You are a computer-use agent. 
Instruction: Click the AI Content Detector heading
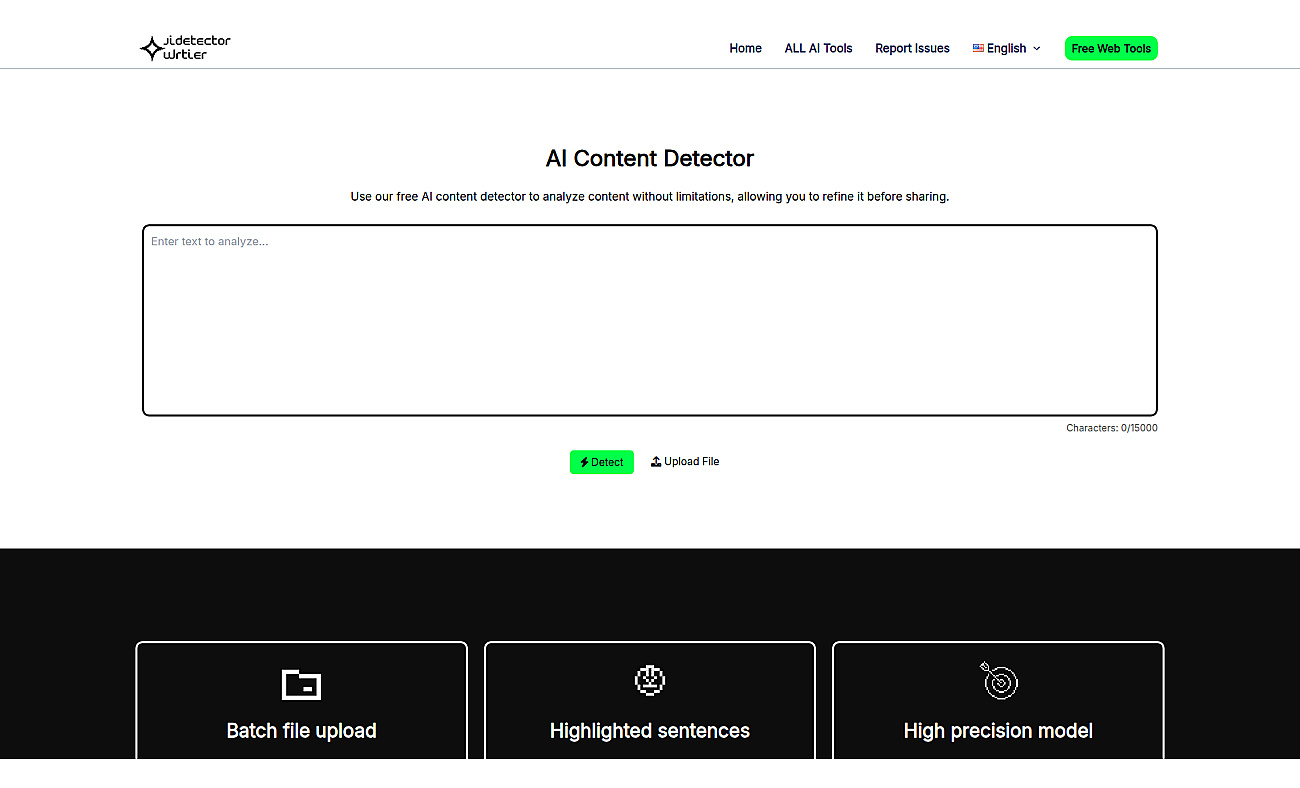(650, 158)
